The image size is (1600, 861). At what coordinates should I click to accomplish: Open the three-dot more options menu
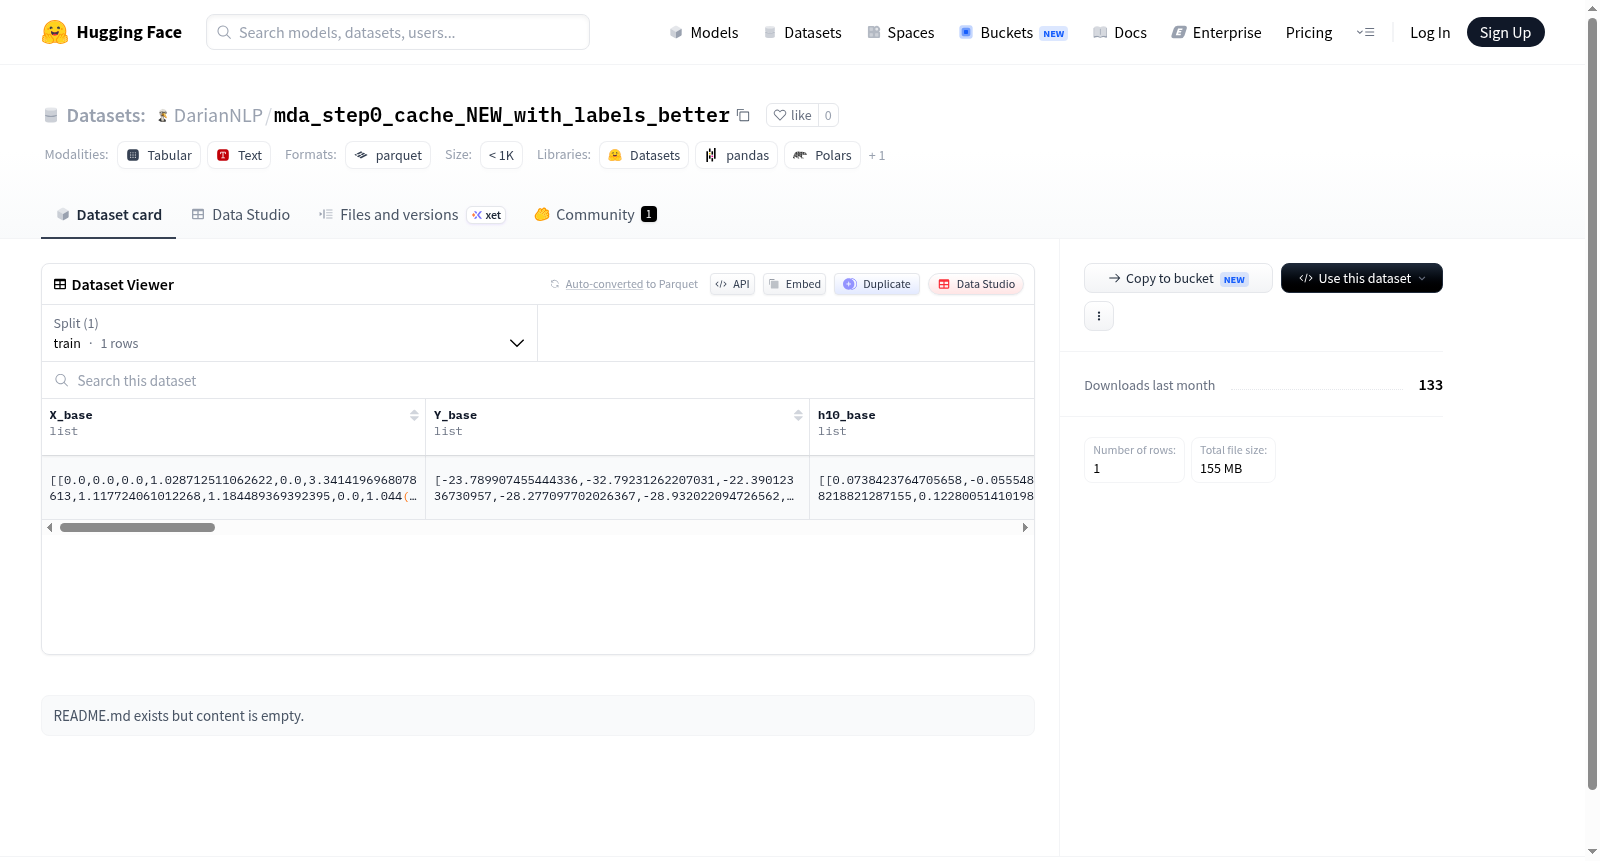1099,316
